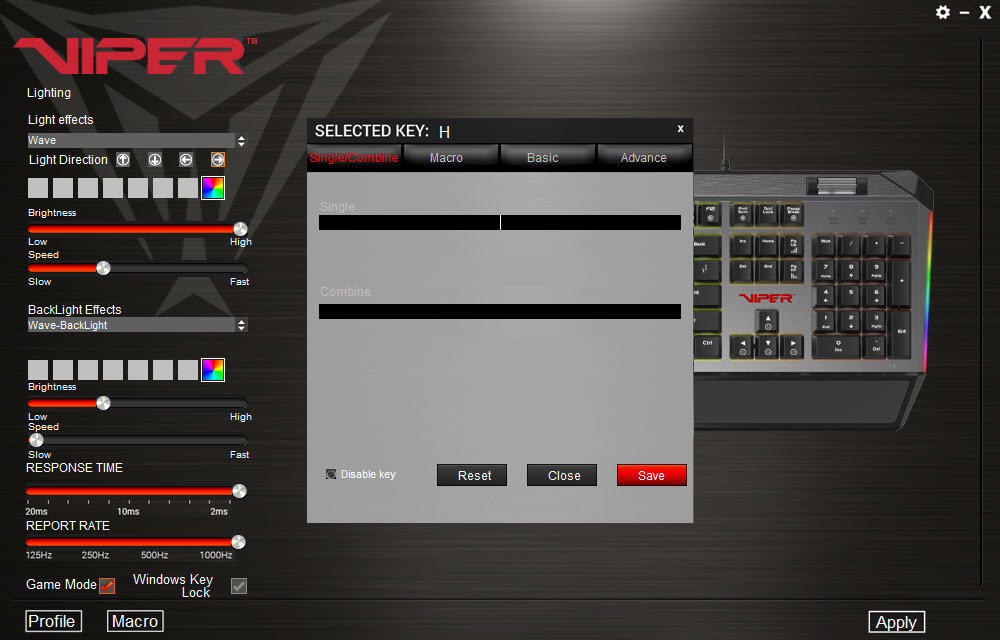Image resolution: width=1000 pixels, height=640 pixels.
Task: Click the down arrow key on keyboard image
Action: pyautogui.click(x=768, y=347)
